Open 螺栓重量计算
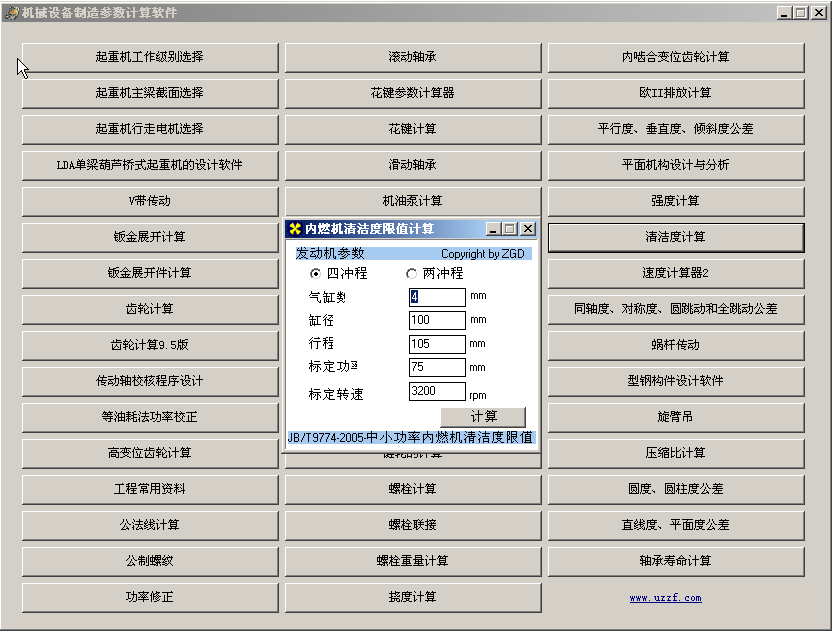Viewport: 832px width, 631px height. (413, 561)
